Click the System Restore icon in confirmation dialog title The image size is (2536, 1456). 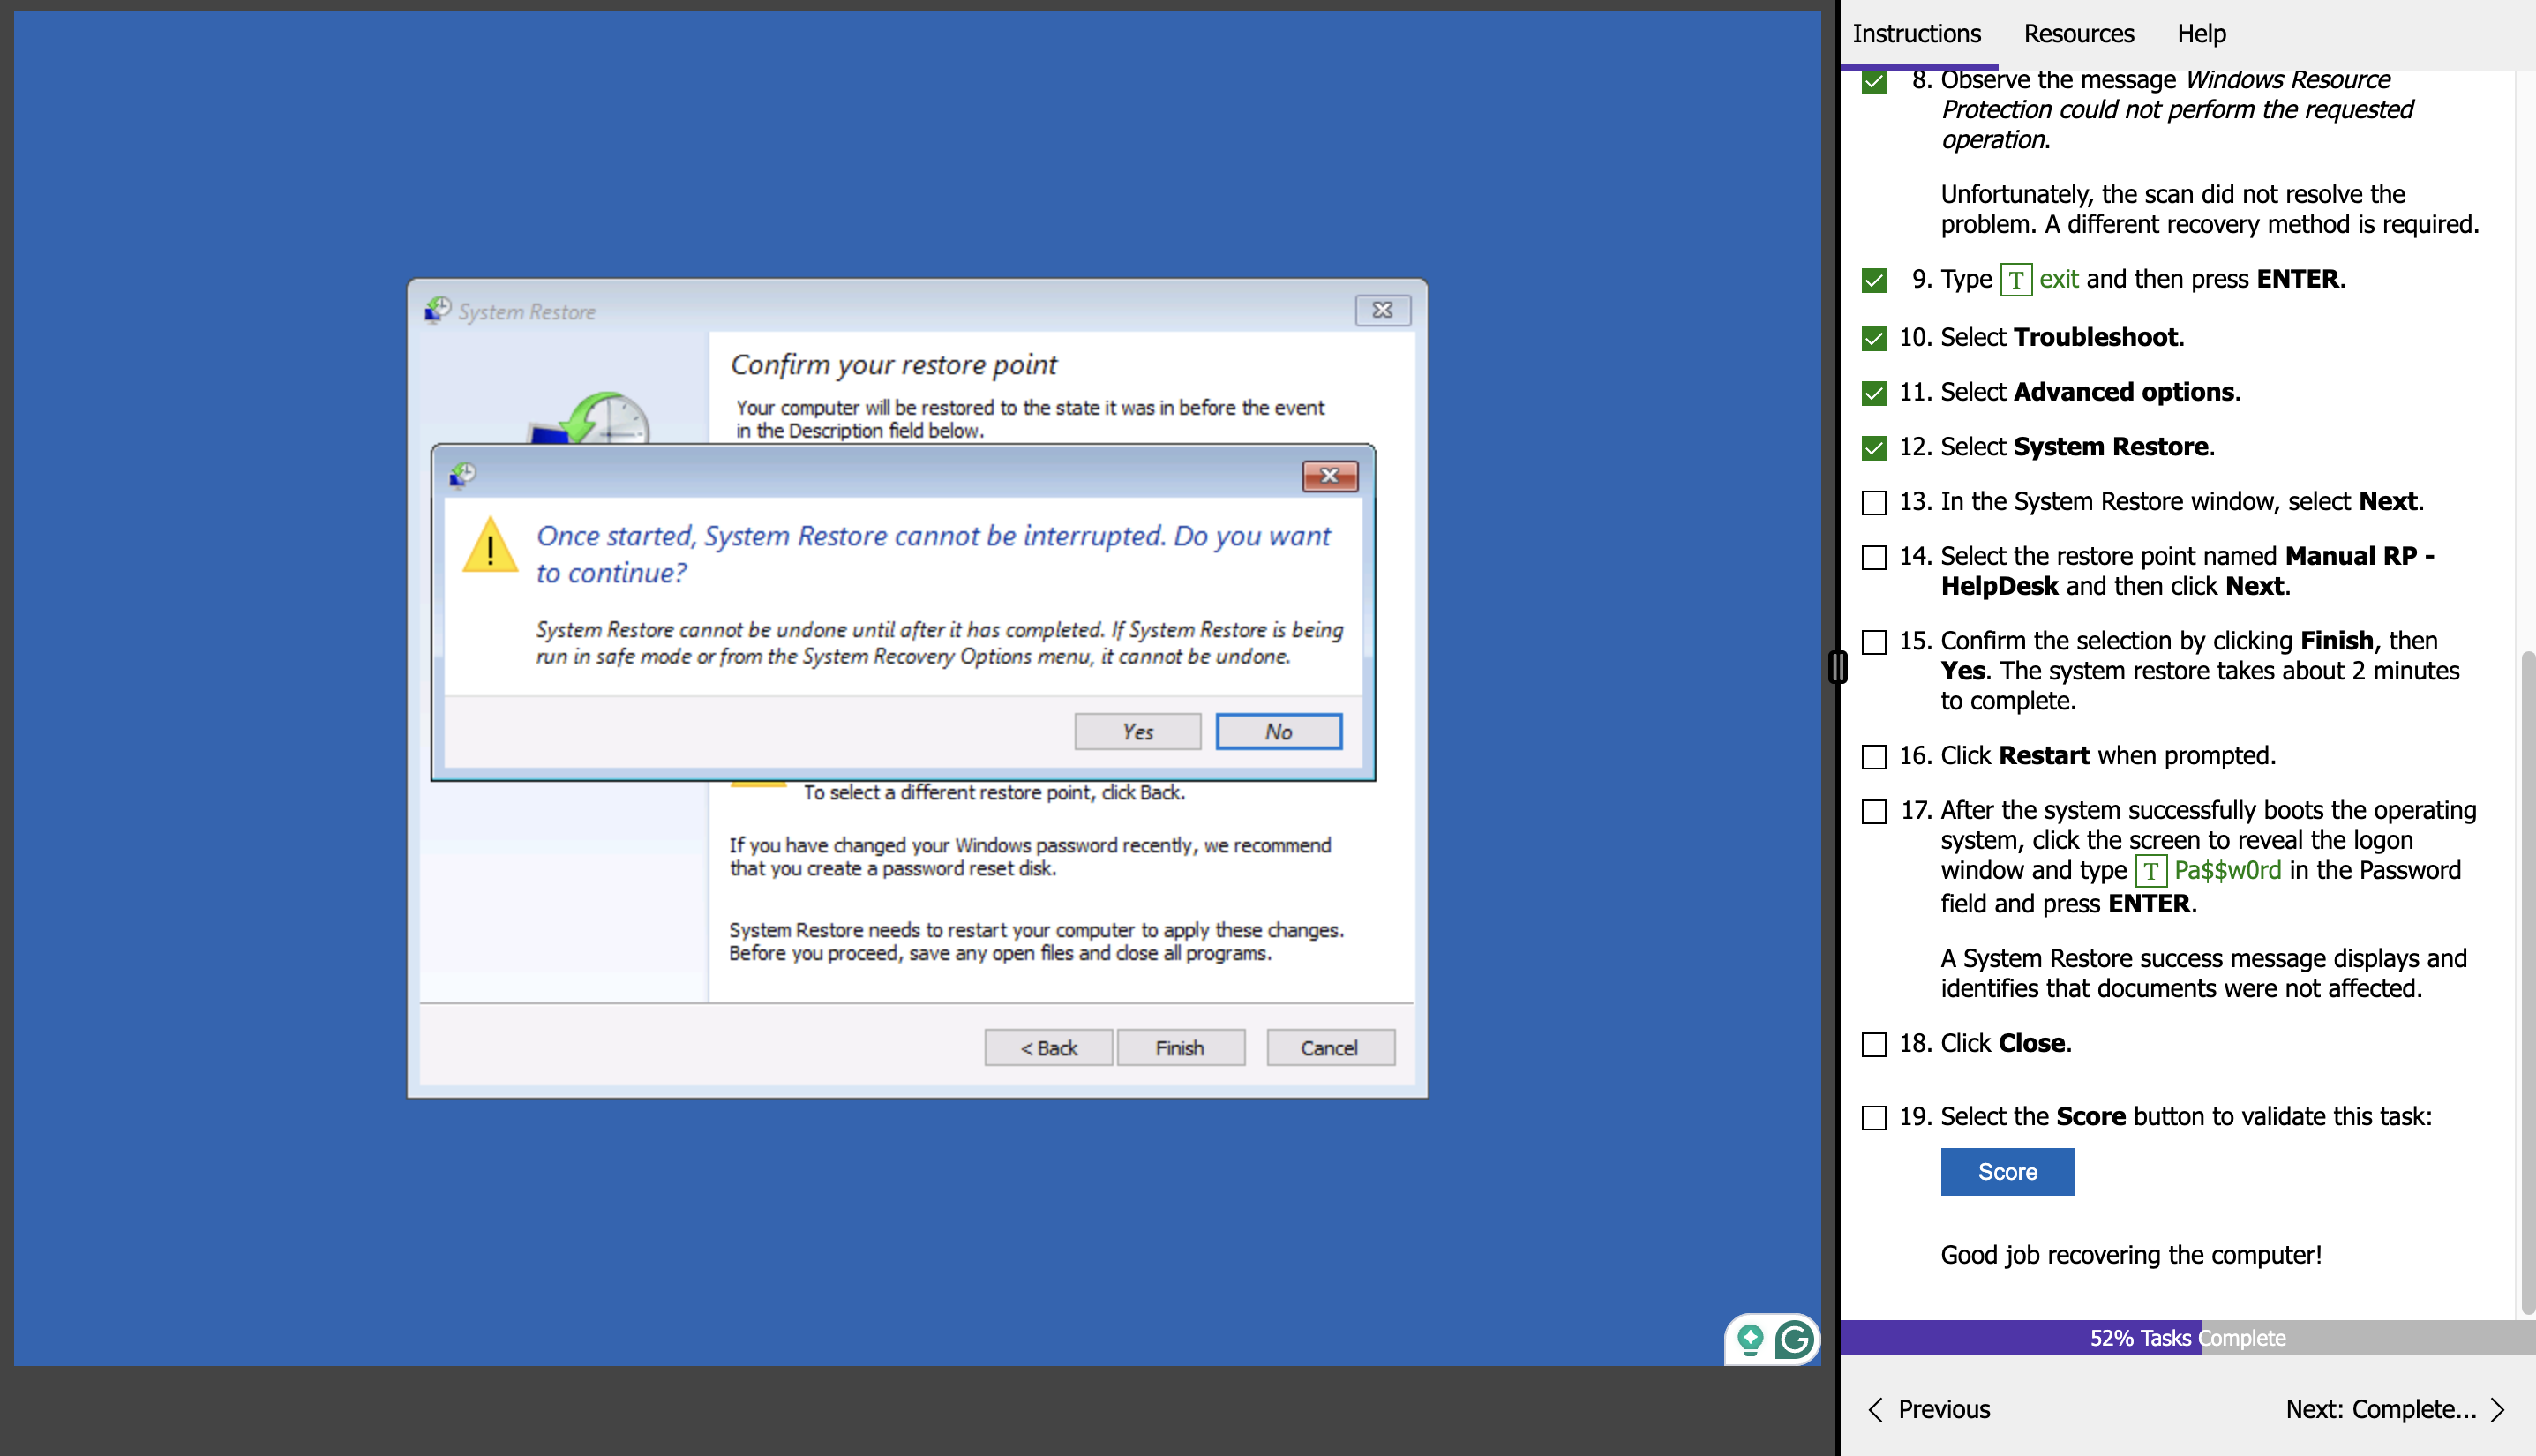(463, 474)
